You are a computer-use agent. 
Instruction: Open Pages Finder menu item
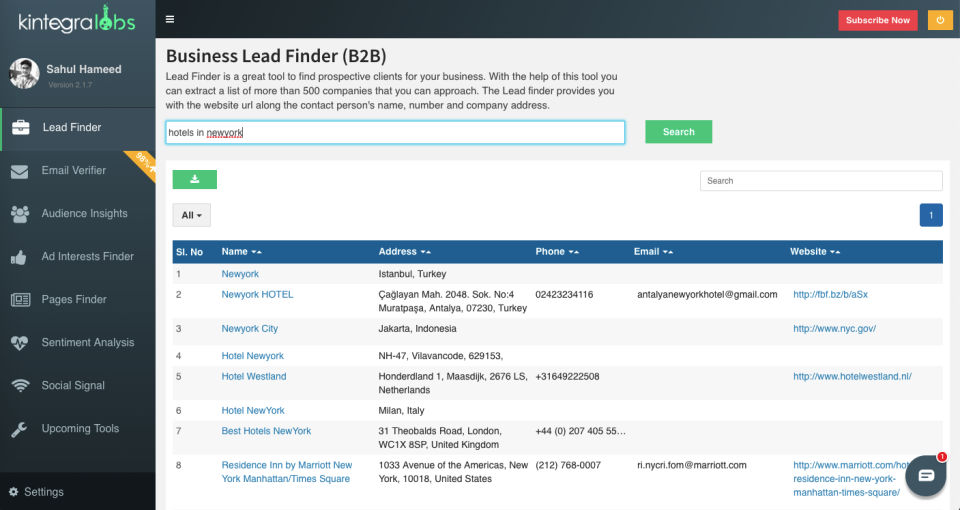click(78, 299)
